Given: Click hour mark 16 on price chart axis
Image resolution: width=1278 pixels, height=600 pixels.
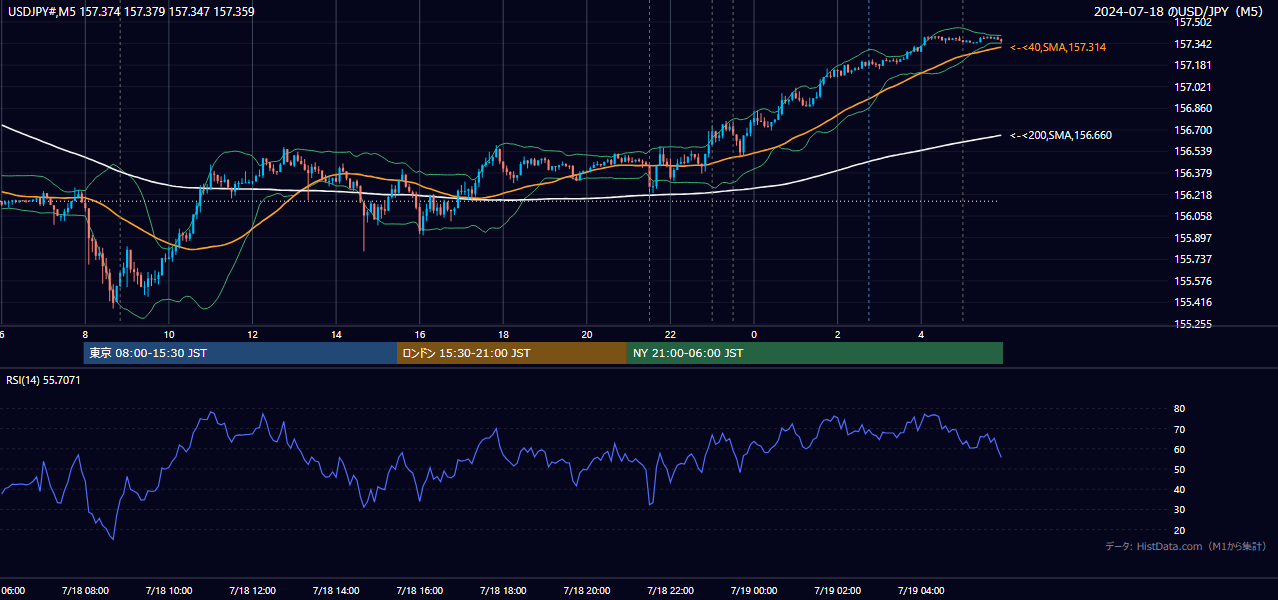Looking at the screenshot, I should click(x=420, y=334).
